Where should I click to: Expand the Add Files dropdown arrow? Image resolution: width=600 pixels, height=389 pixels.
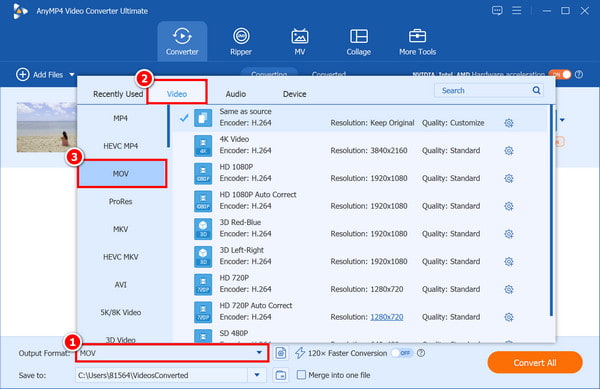72,75
